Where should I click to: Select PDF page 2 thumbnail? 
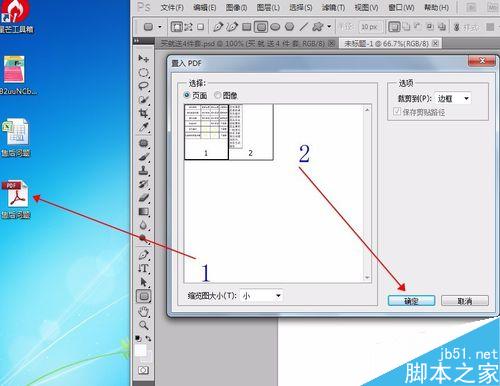tap(251, 132)
